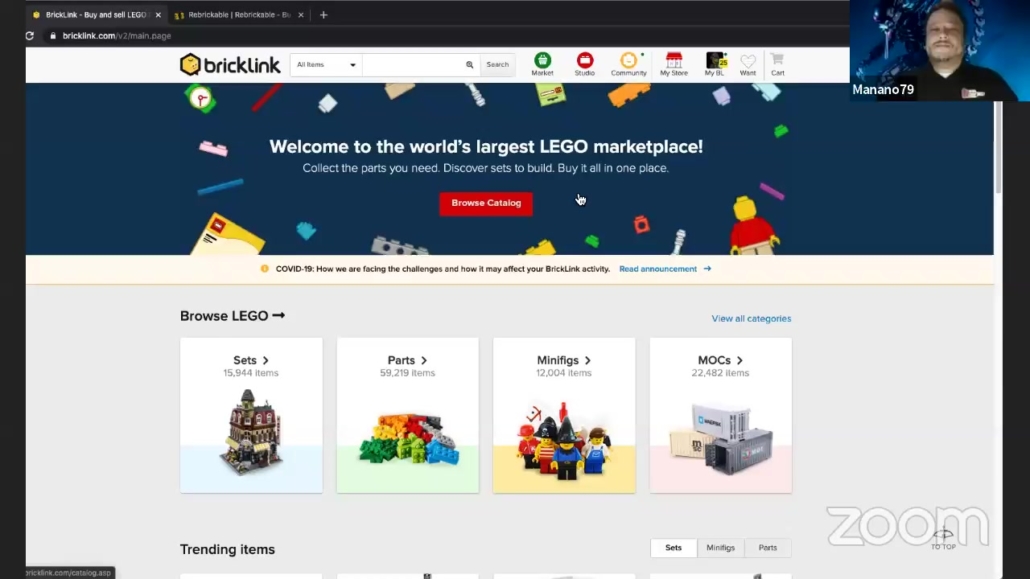Click the Search button
Viewport: 1030px width, 579px height.
(497, 64)
